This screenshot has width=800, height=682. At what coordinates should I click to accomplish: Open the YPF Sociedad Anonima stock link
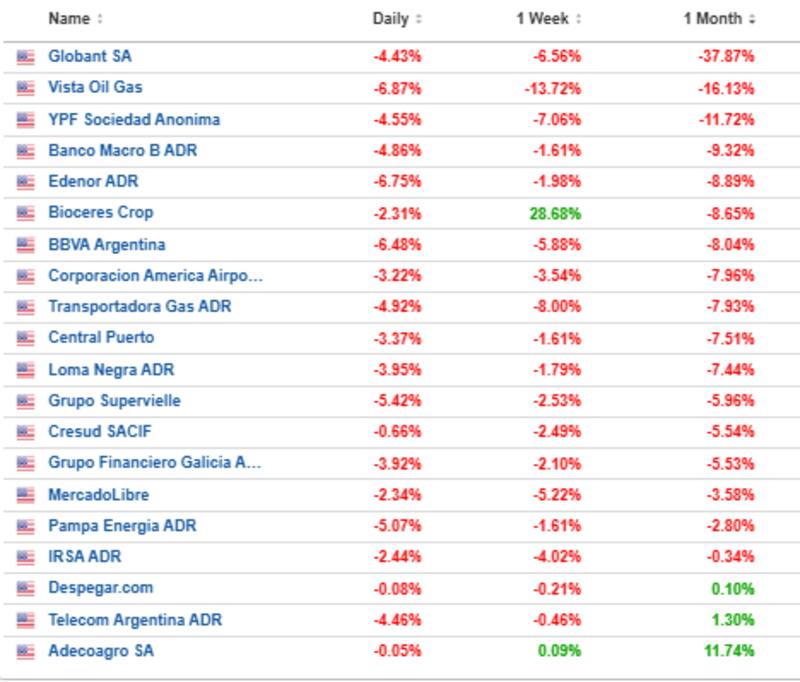[134, 119]
